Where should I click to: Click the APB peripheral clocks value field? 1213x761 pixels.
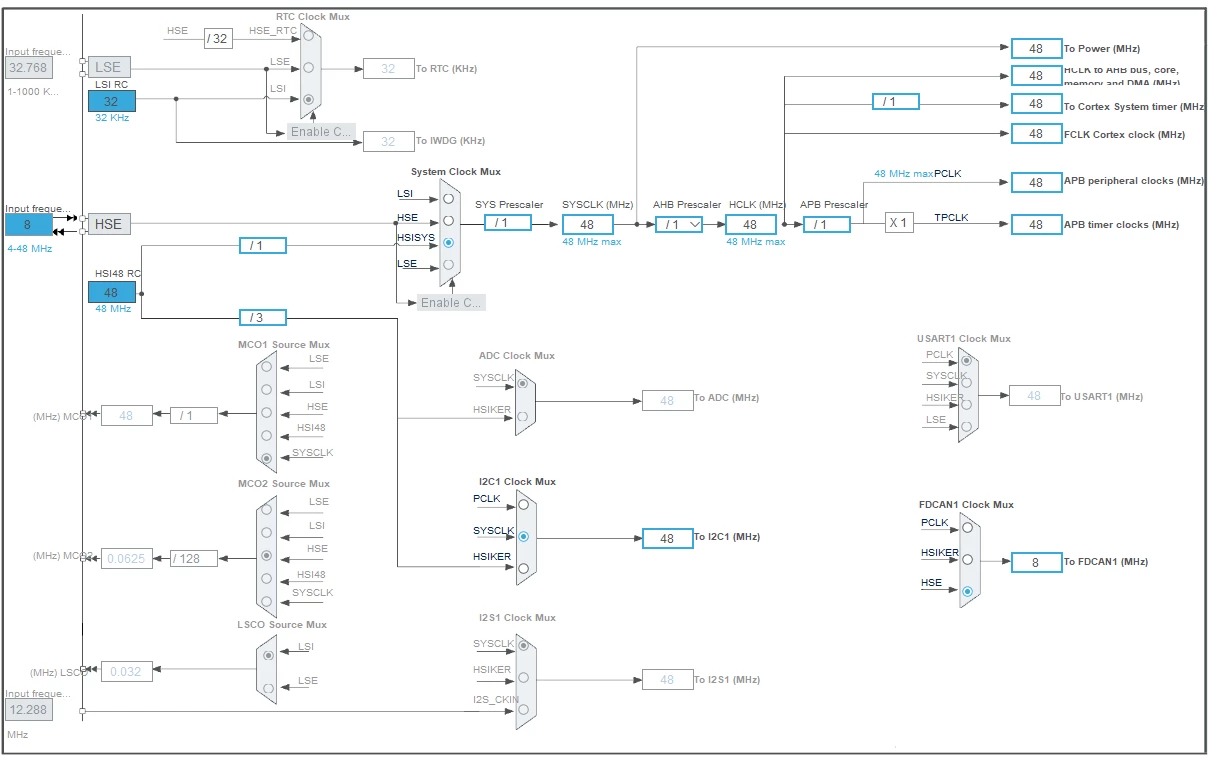[x=1036, y=182]
